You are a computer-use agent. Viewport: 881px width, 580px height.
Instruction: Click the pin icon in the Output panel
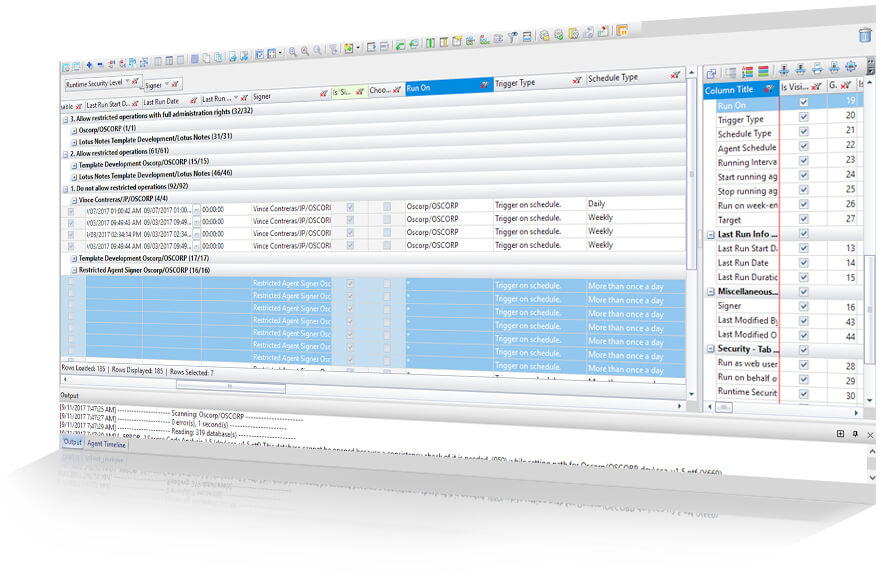coord(855,434)
